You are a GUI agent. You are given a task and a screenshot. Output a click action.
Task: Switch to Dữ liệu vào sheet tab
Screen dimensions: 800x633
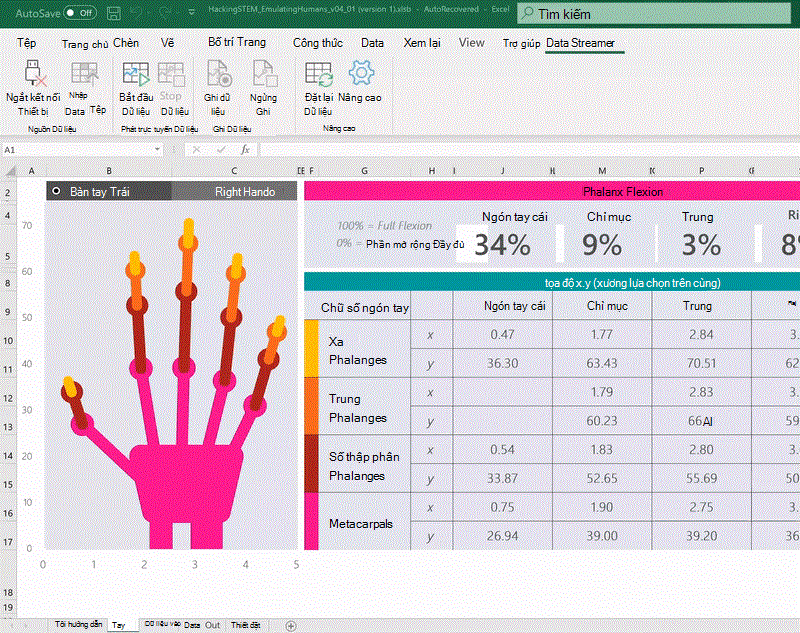tap(162, 624)
